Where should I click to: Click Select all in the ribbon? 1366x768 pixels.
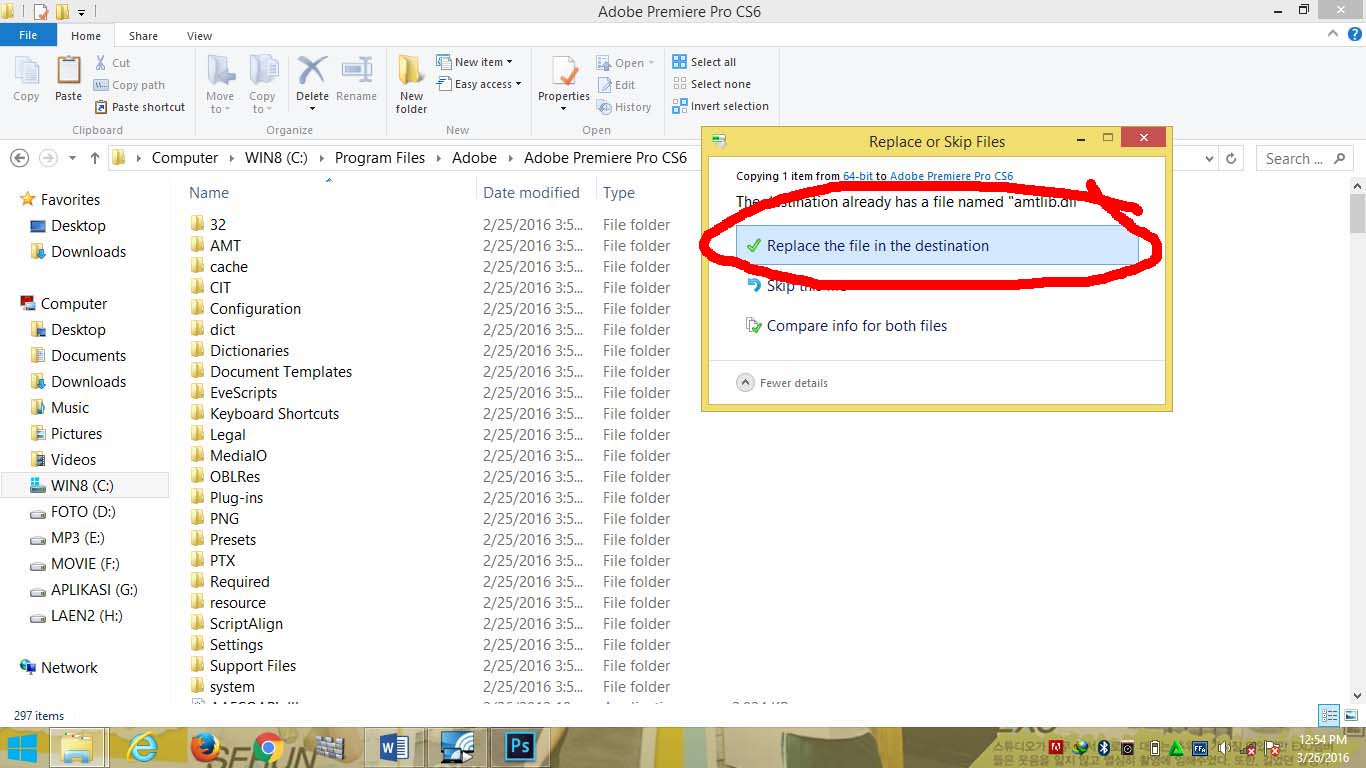pyautogui.click(x=705, y=62)
